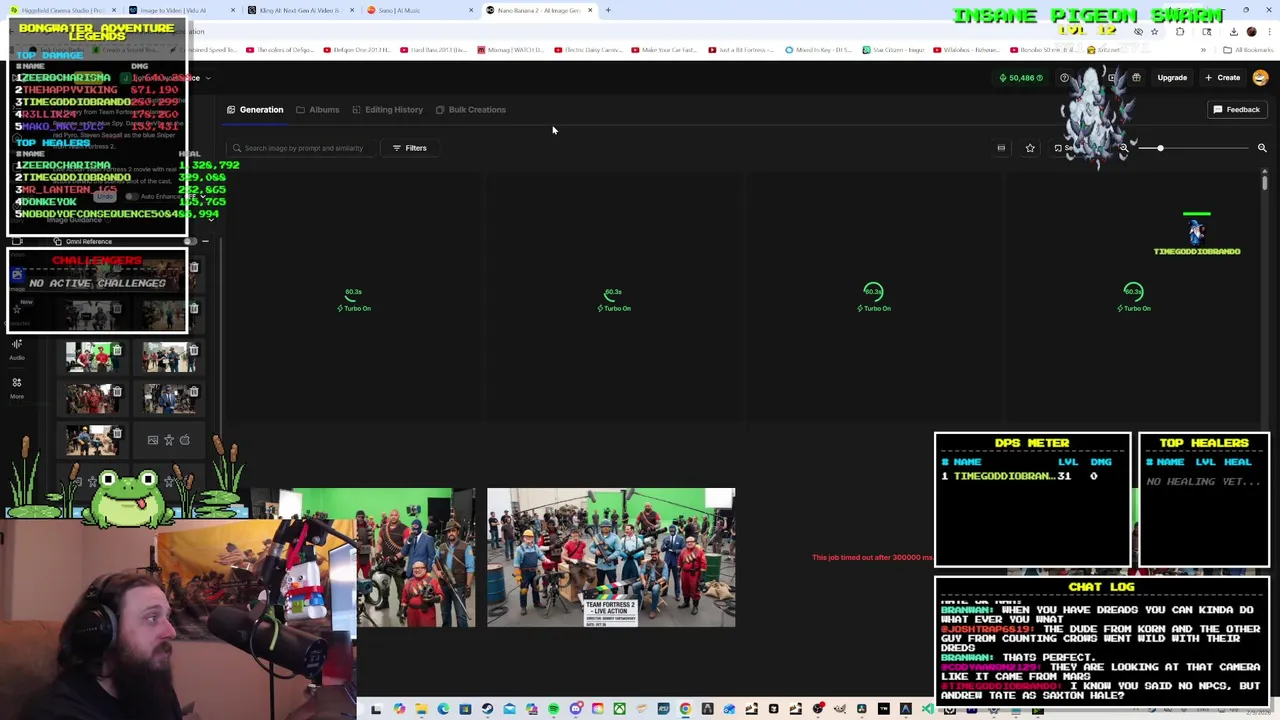
Task: Click the star icon in empty reference slot
Action: point(169,440)
